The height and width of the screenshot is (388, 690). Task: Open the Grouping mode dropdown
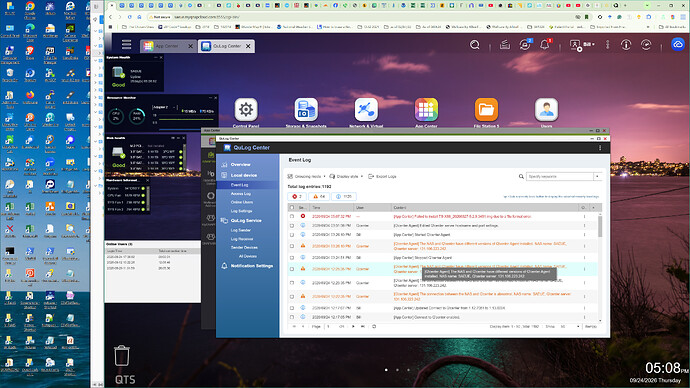point(306,176)
